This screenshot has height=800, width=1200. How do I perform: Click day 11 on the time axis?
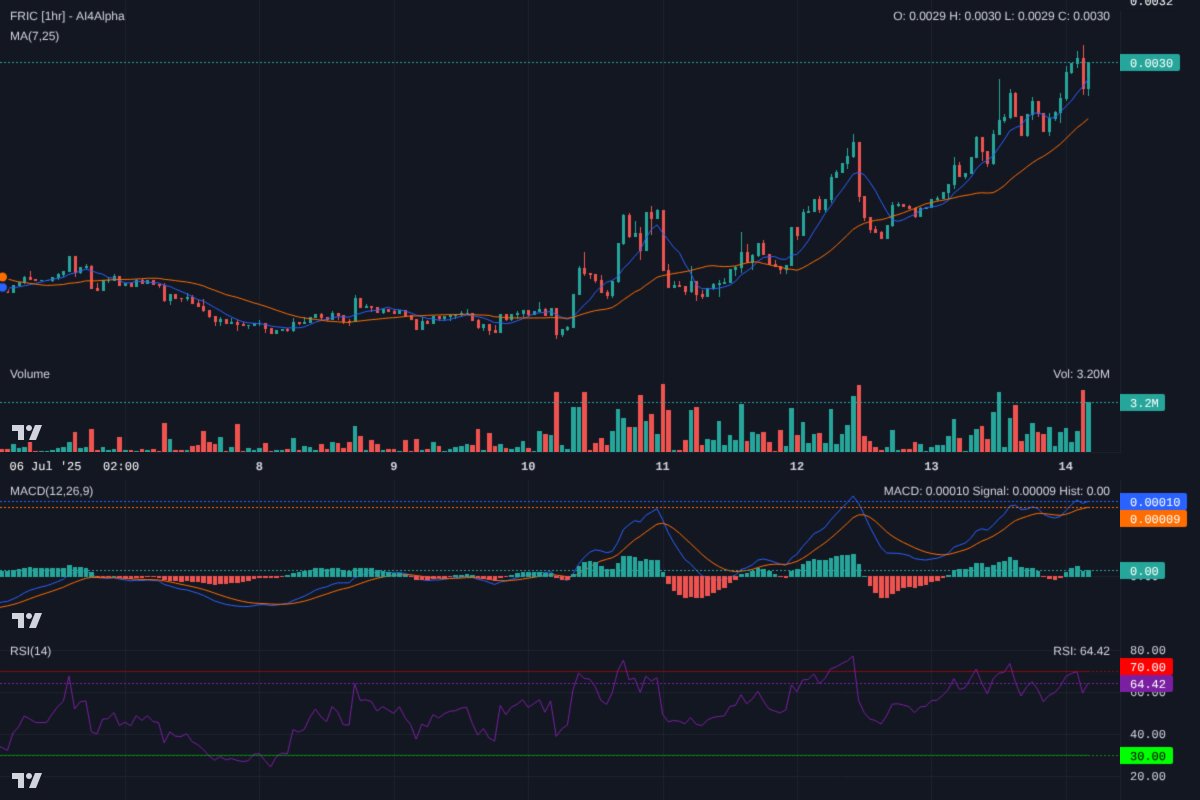662,466
